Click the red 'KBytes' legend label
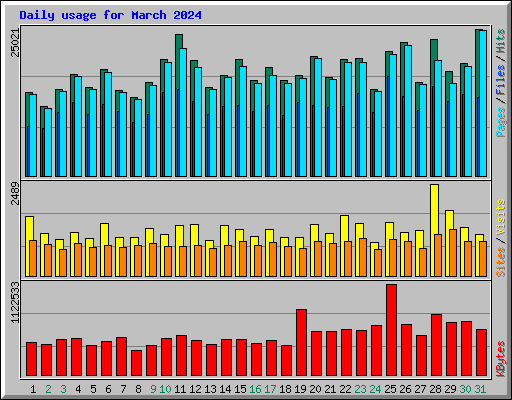Screen dimensions: 512x400 click(501, 359)
